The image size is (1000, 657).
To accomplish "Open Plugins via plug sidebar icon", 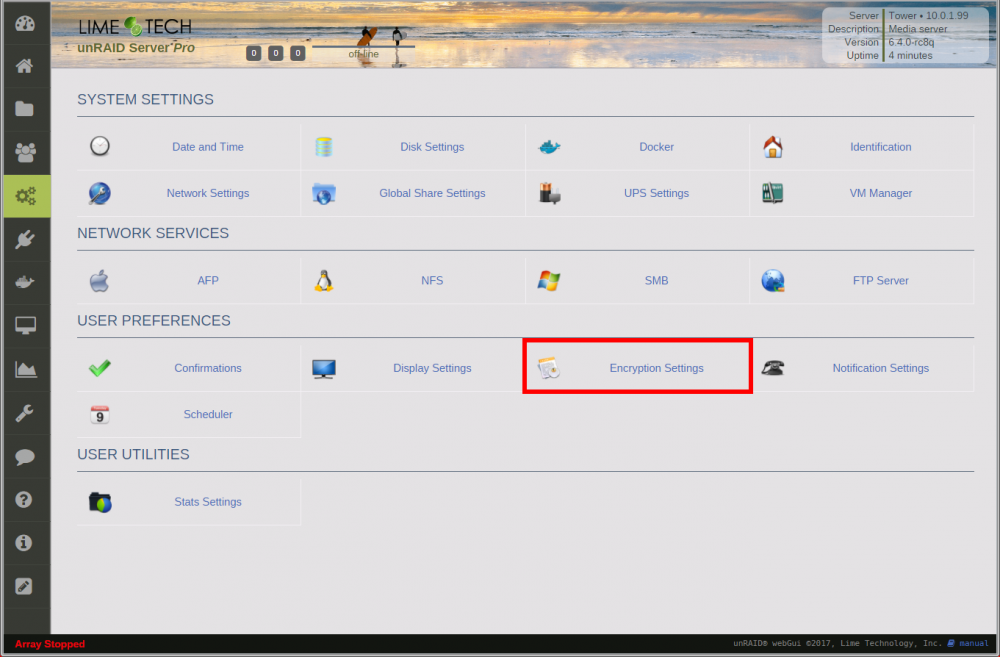I will coord(25,239).
